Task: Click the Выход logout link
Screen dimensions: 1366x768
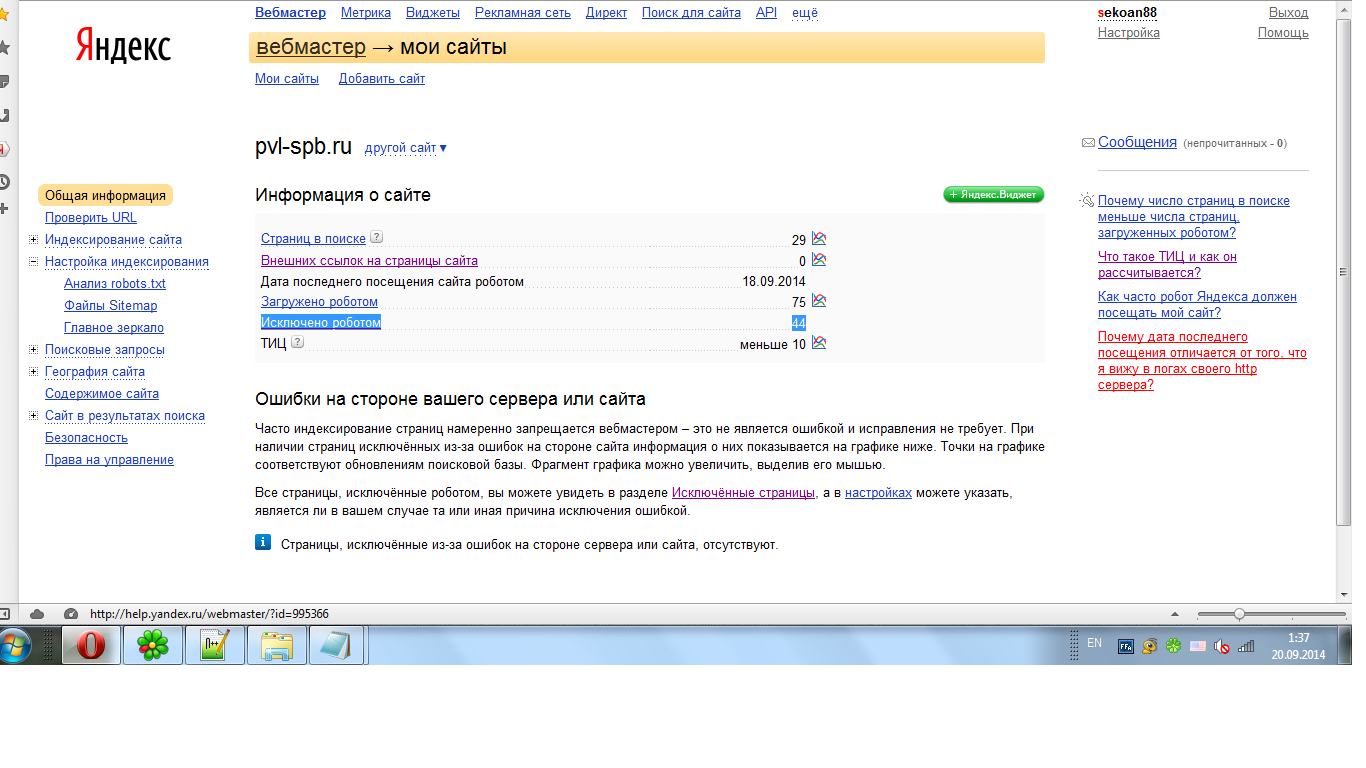Action: click(x=1288, y=13)
